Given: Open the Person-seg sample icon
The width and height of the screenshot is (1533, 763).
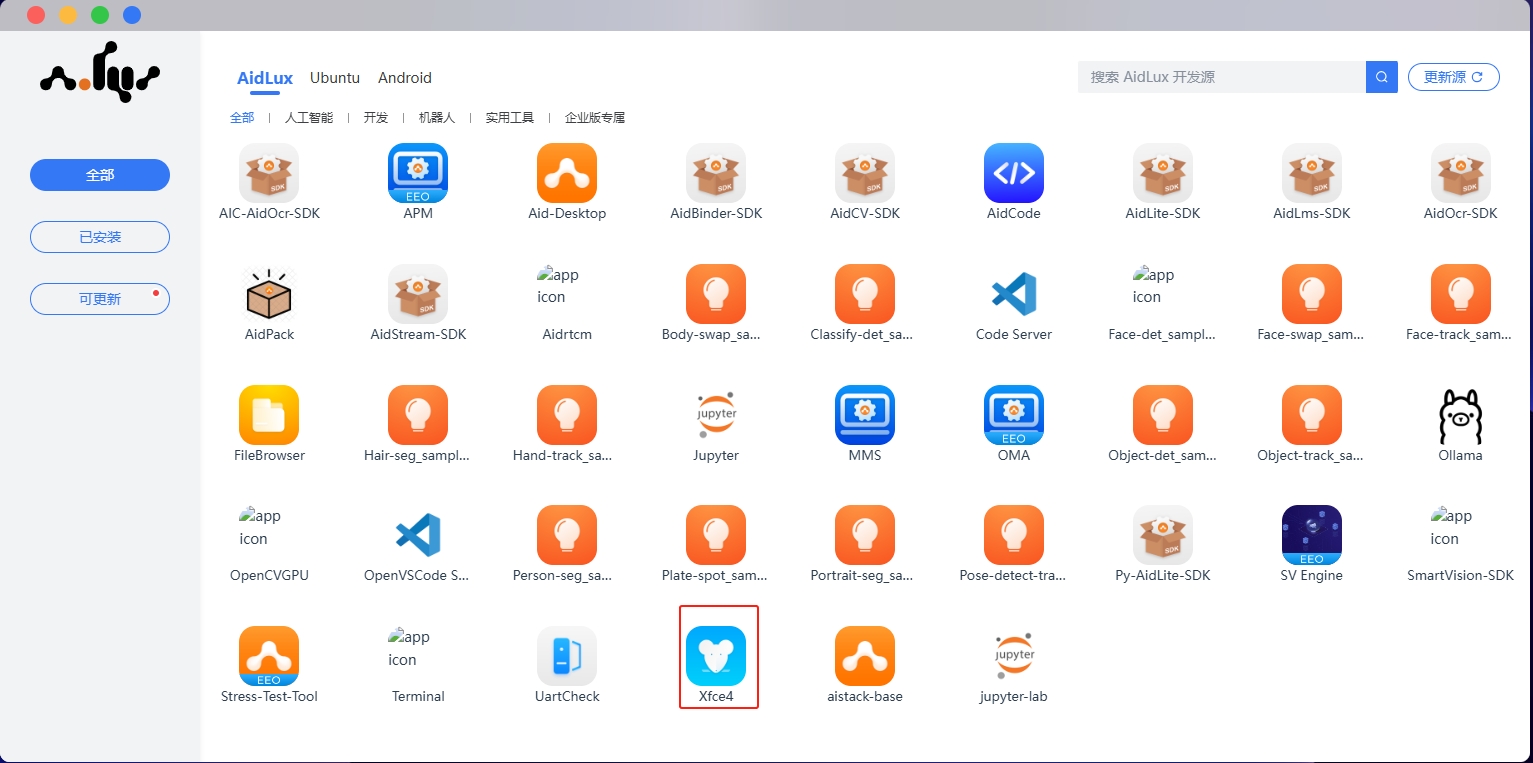Looking at the screenshot, I should pyautogui.click(x=567, y=535).
